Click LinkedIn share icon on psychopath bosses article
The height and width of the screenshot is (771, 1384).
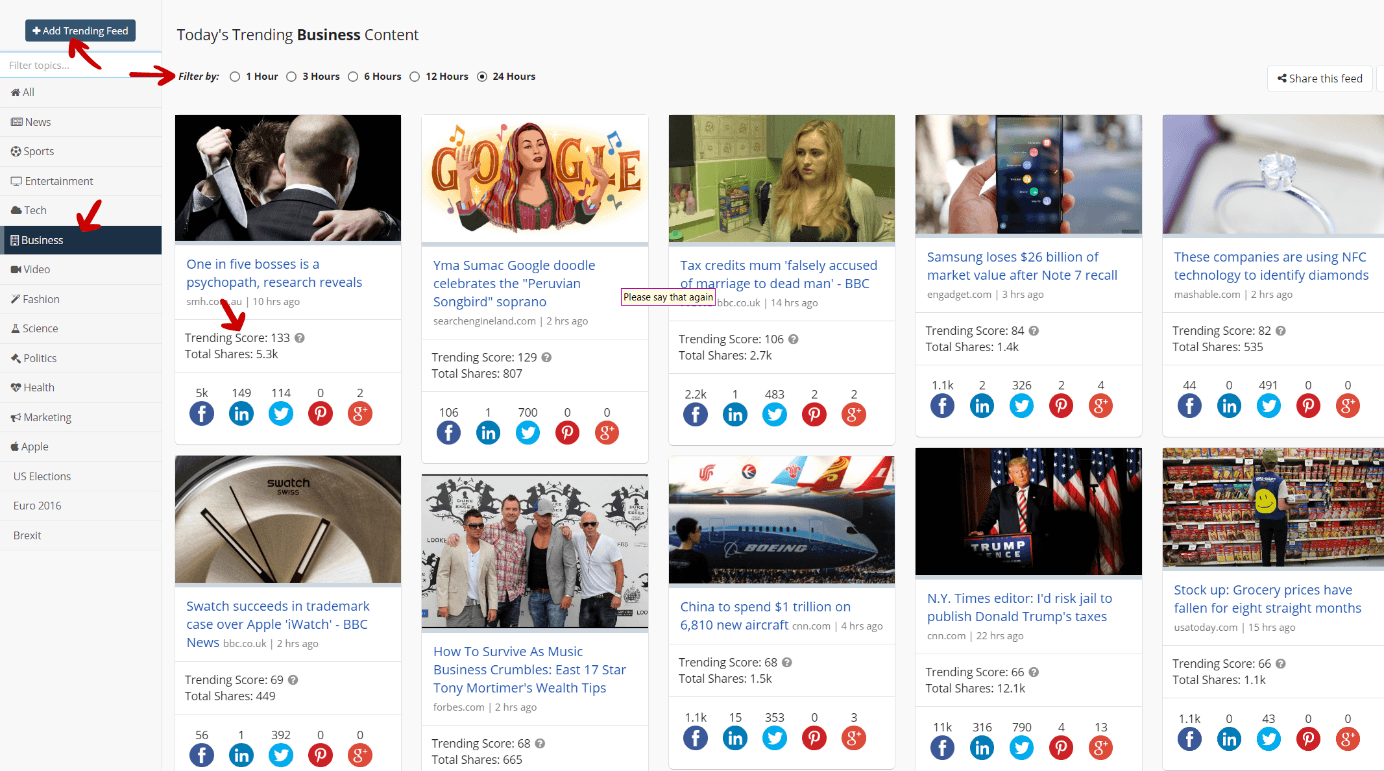241,413
